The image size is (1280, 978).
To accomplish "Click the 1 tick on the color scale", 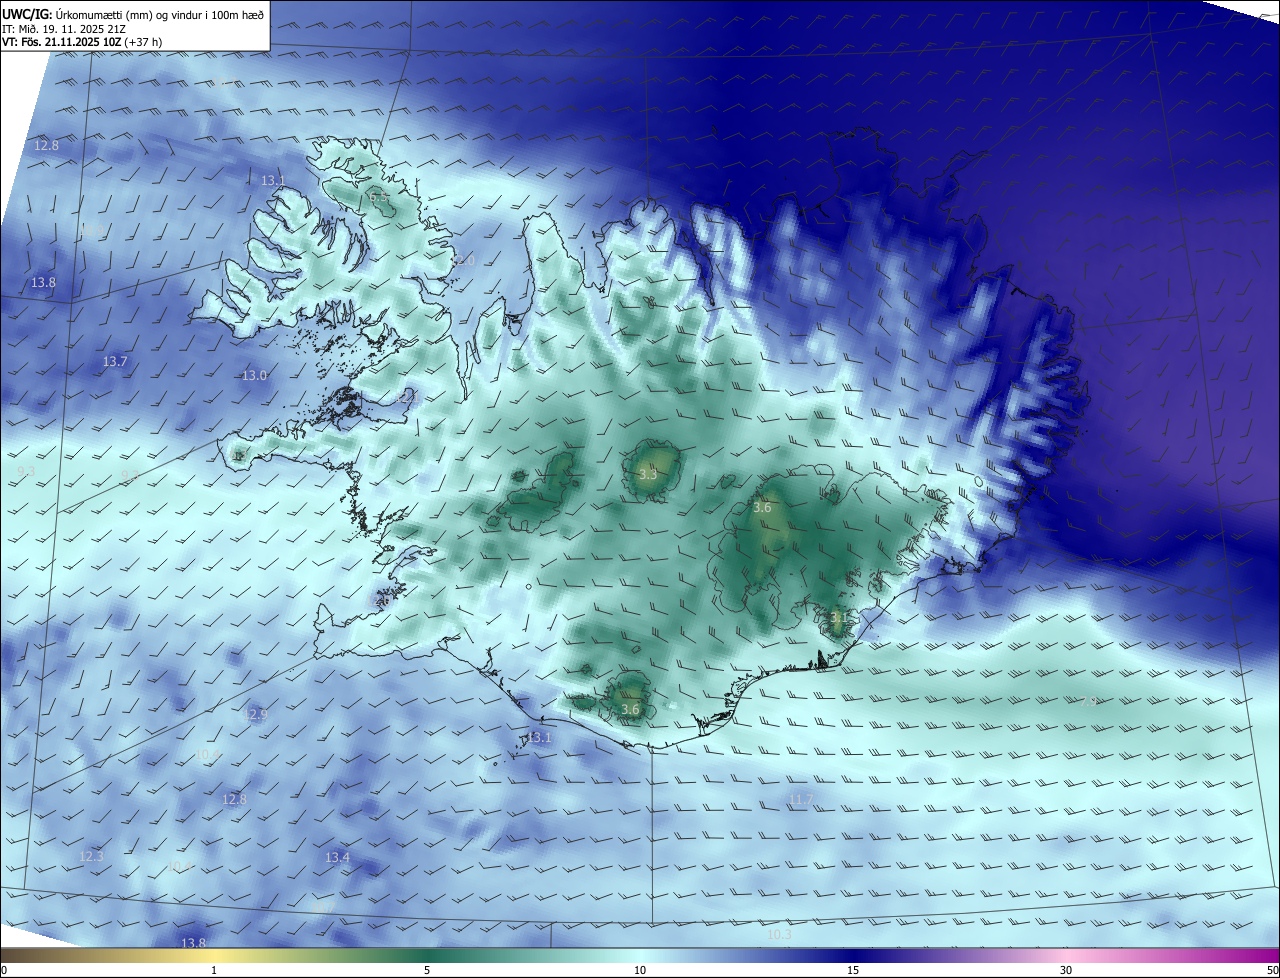I will pos(214,970).
